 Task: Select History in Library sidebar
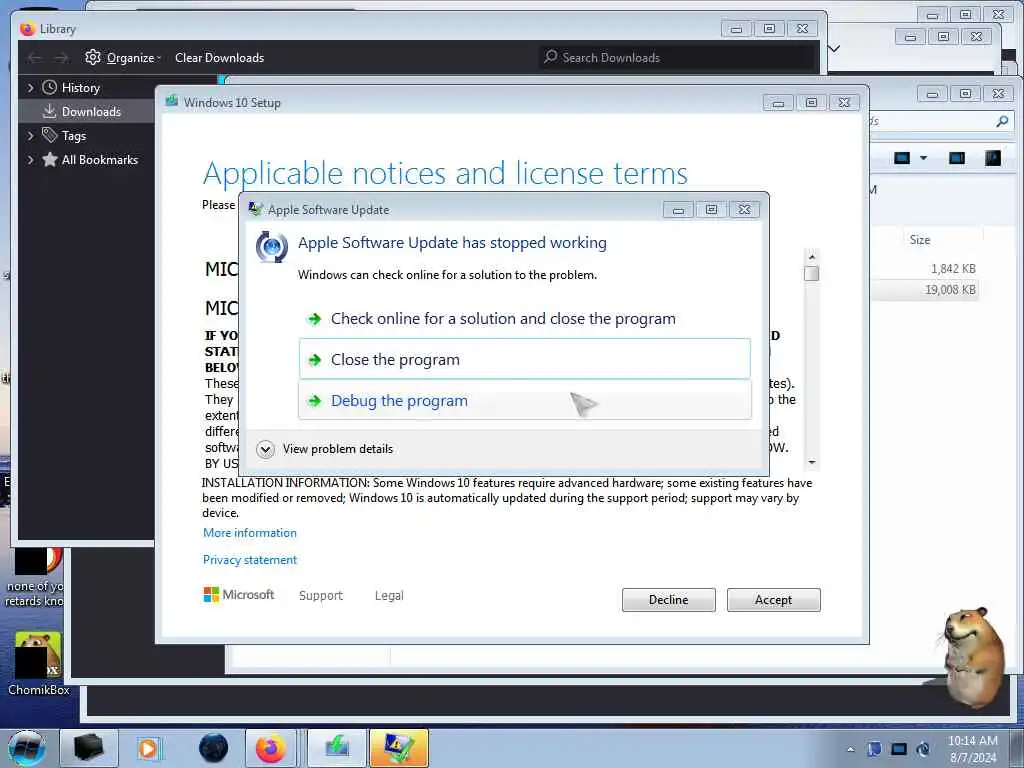(x=80, y=88)
